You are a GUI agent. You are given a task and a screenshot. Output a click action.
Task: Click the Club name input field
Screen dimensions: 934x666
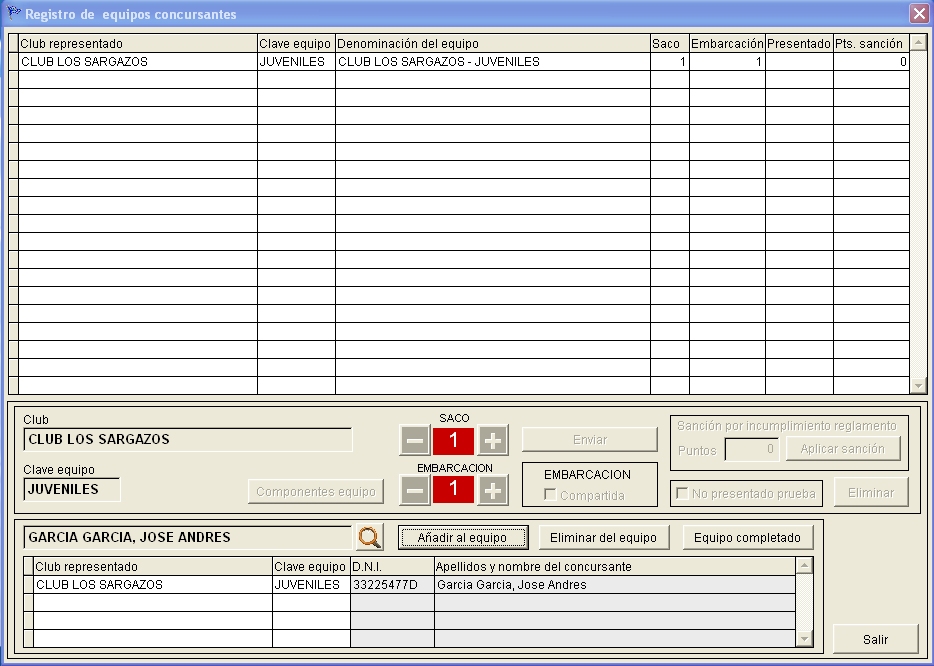pyautogui.click(x=188, y=439)
